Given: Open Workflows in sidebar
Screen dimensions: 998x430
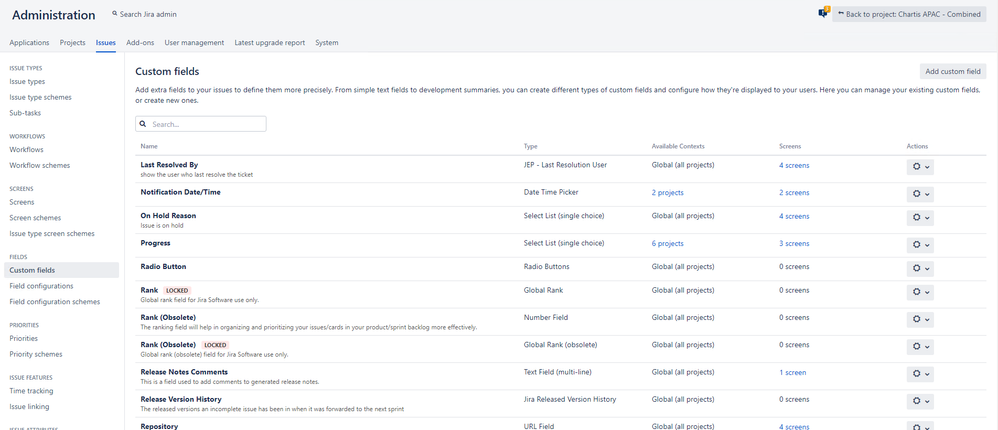Looking at the screenshot, I should [27, 149].
